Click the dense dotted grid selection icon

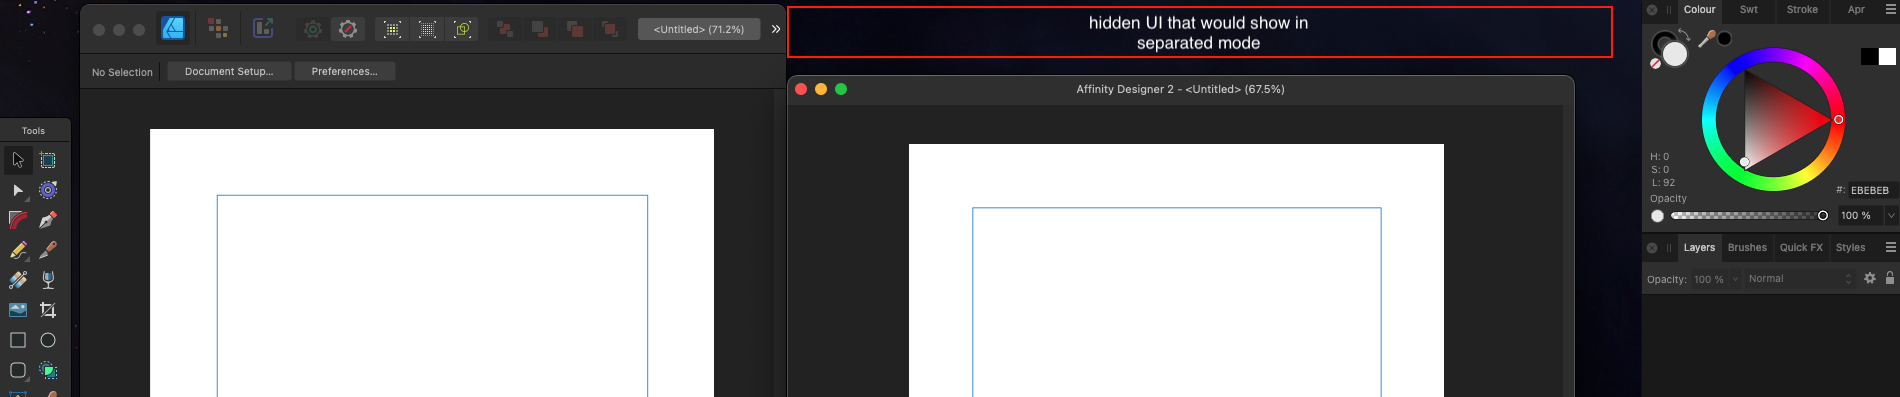[x=427, y=29]
